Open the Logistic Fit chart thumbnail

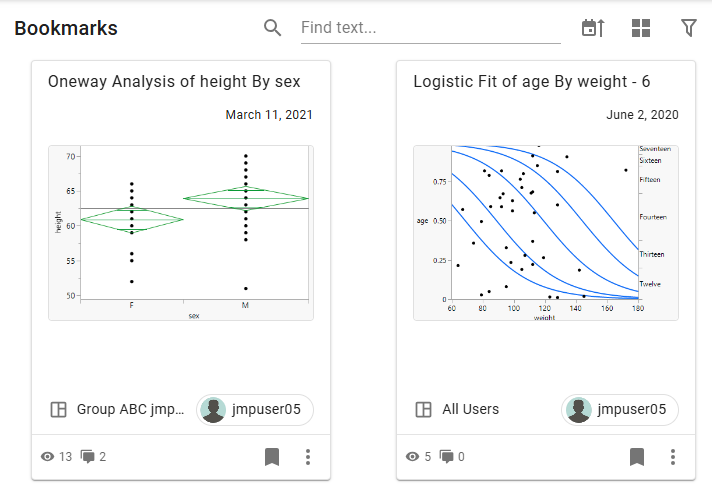(546, 233)
